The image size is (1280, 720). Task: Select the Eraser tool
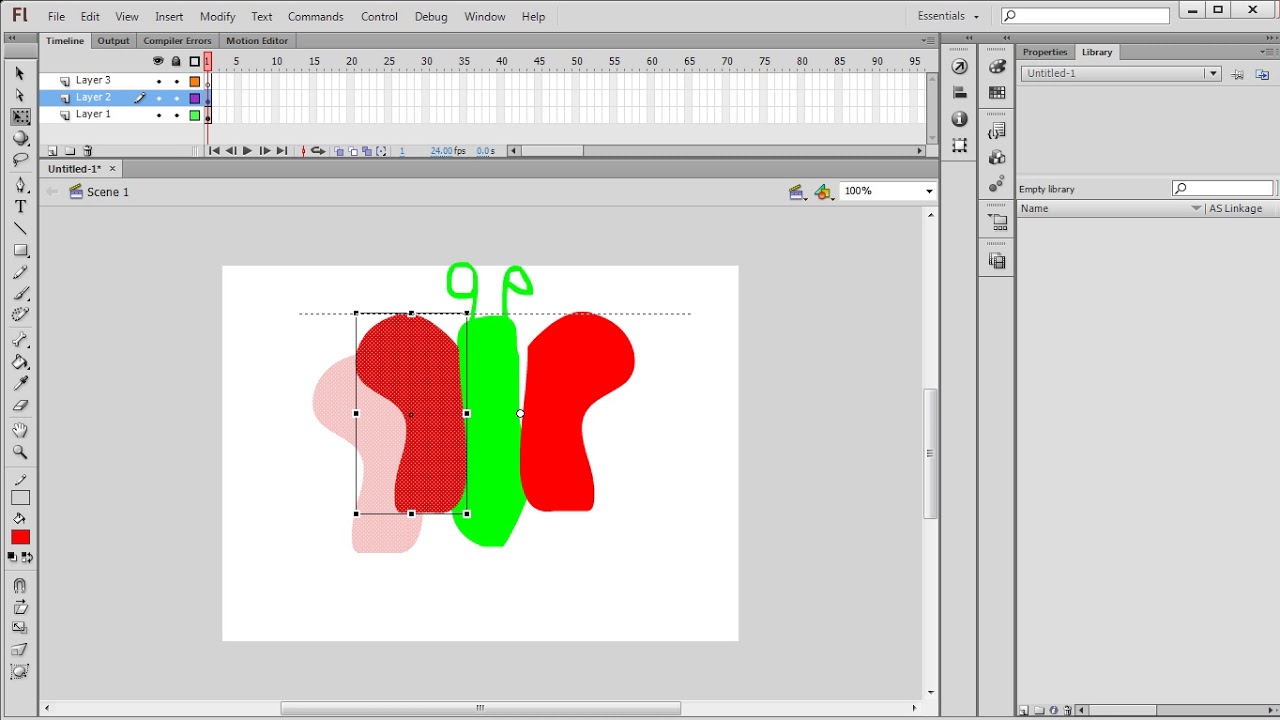tap(20, 406)
